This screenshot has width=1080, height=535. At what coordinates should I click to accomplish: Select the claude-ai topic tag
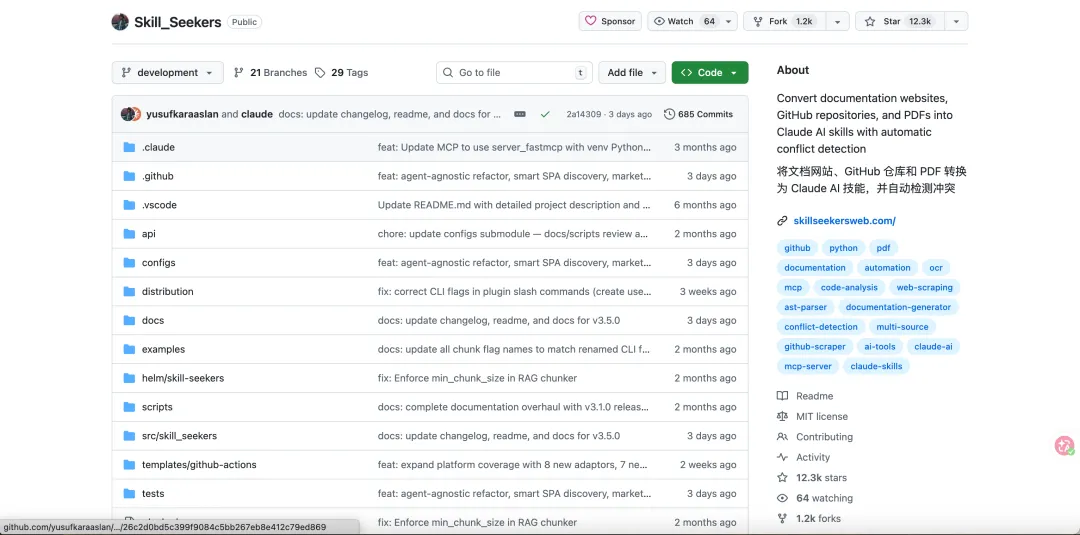pyautogui.click(x=933, y=347)
